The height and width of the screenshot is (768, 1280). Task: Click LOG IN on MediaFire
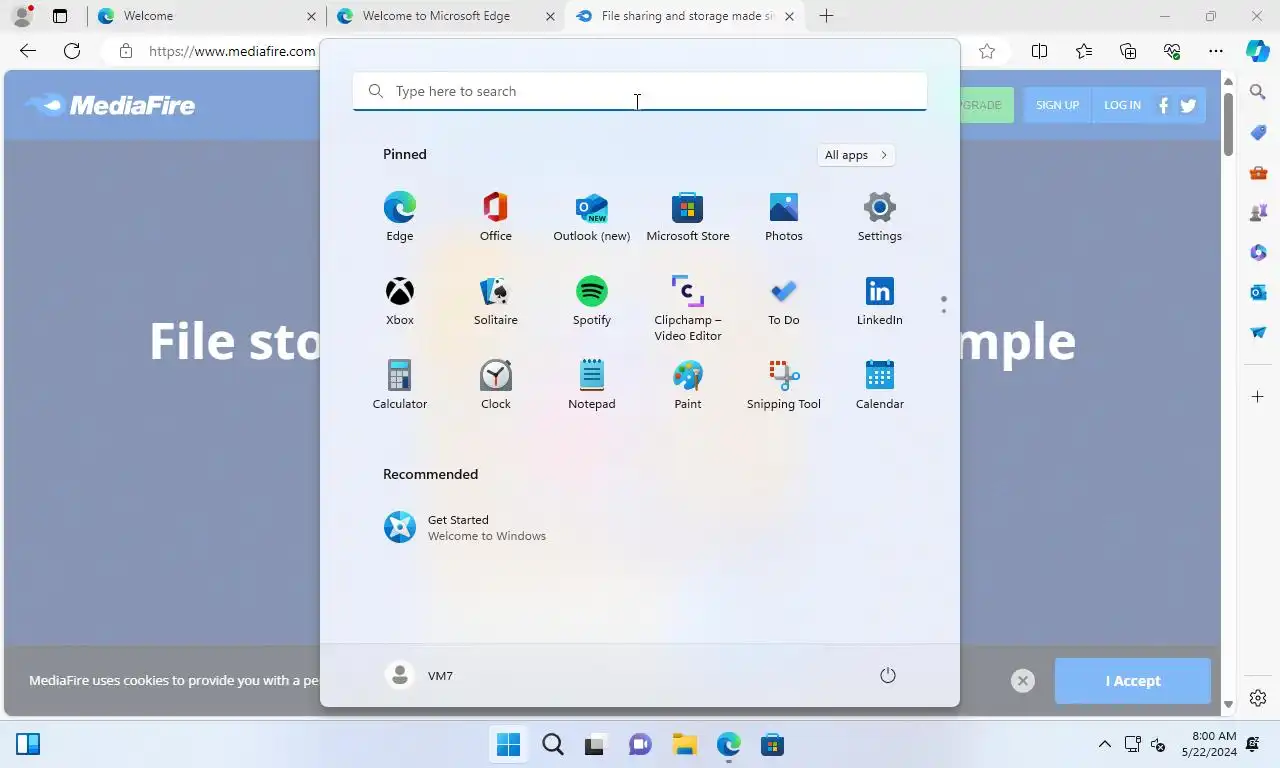pyautogui.click(x=1122, y=105)
